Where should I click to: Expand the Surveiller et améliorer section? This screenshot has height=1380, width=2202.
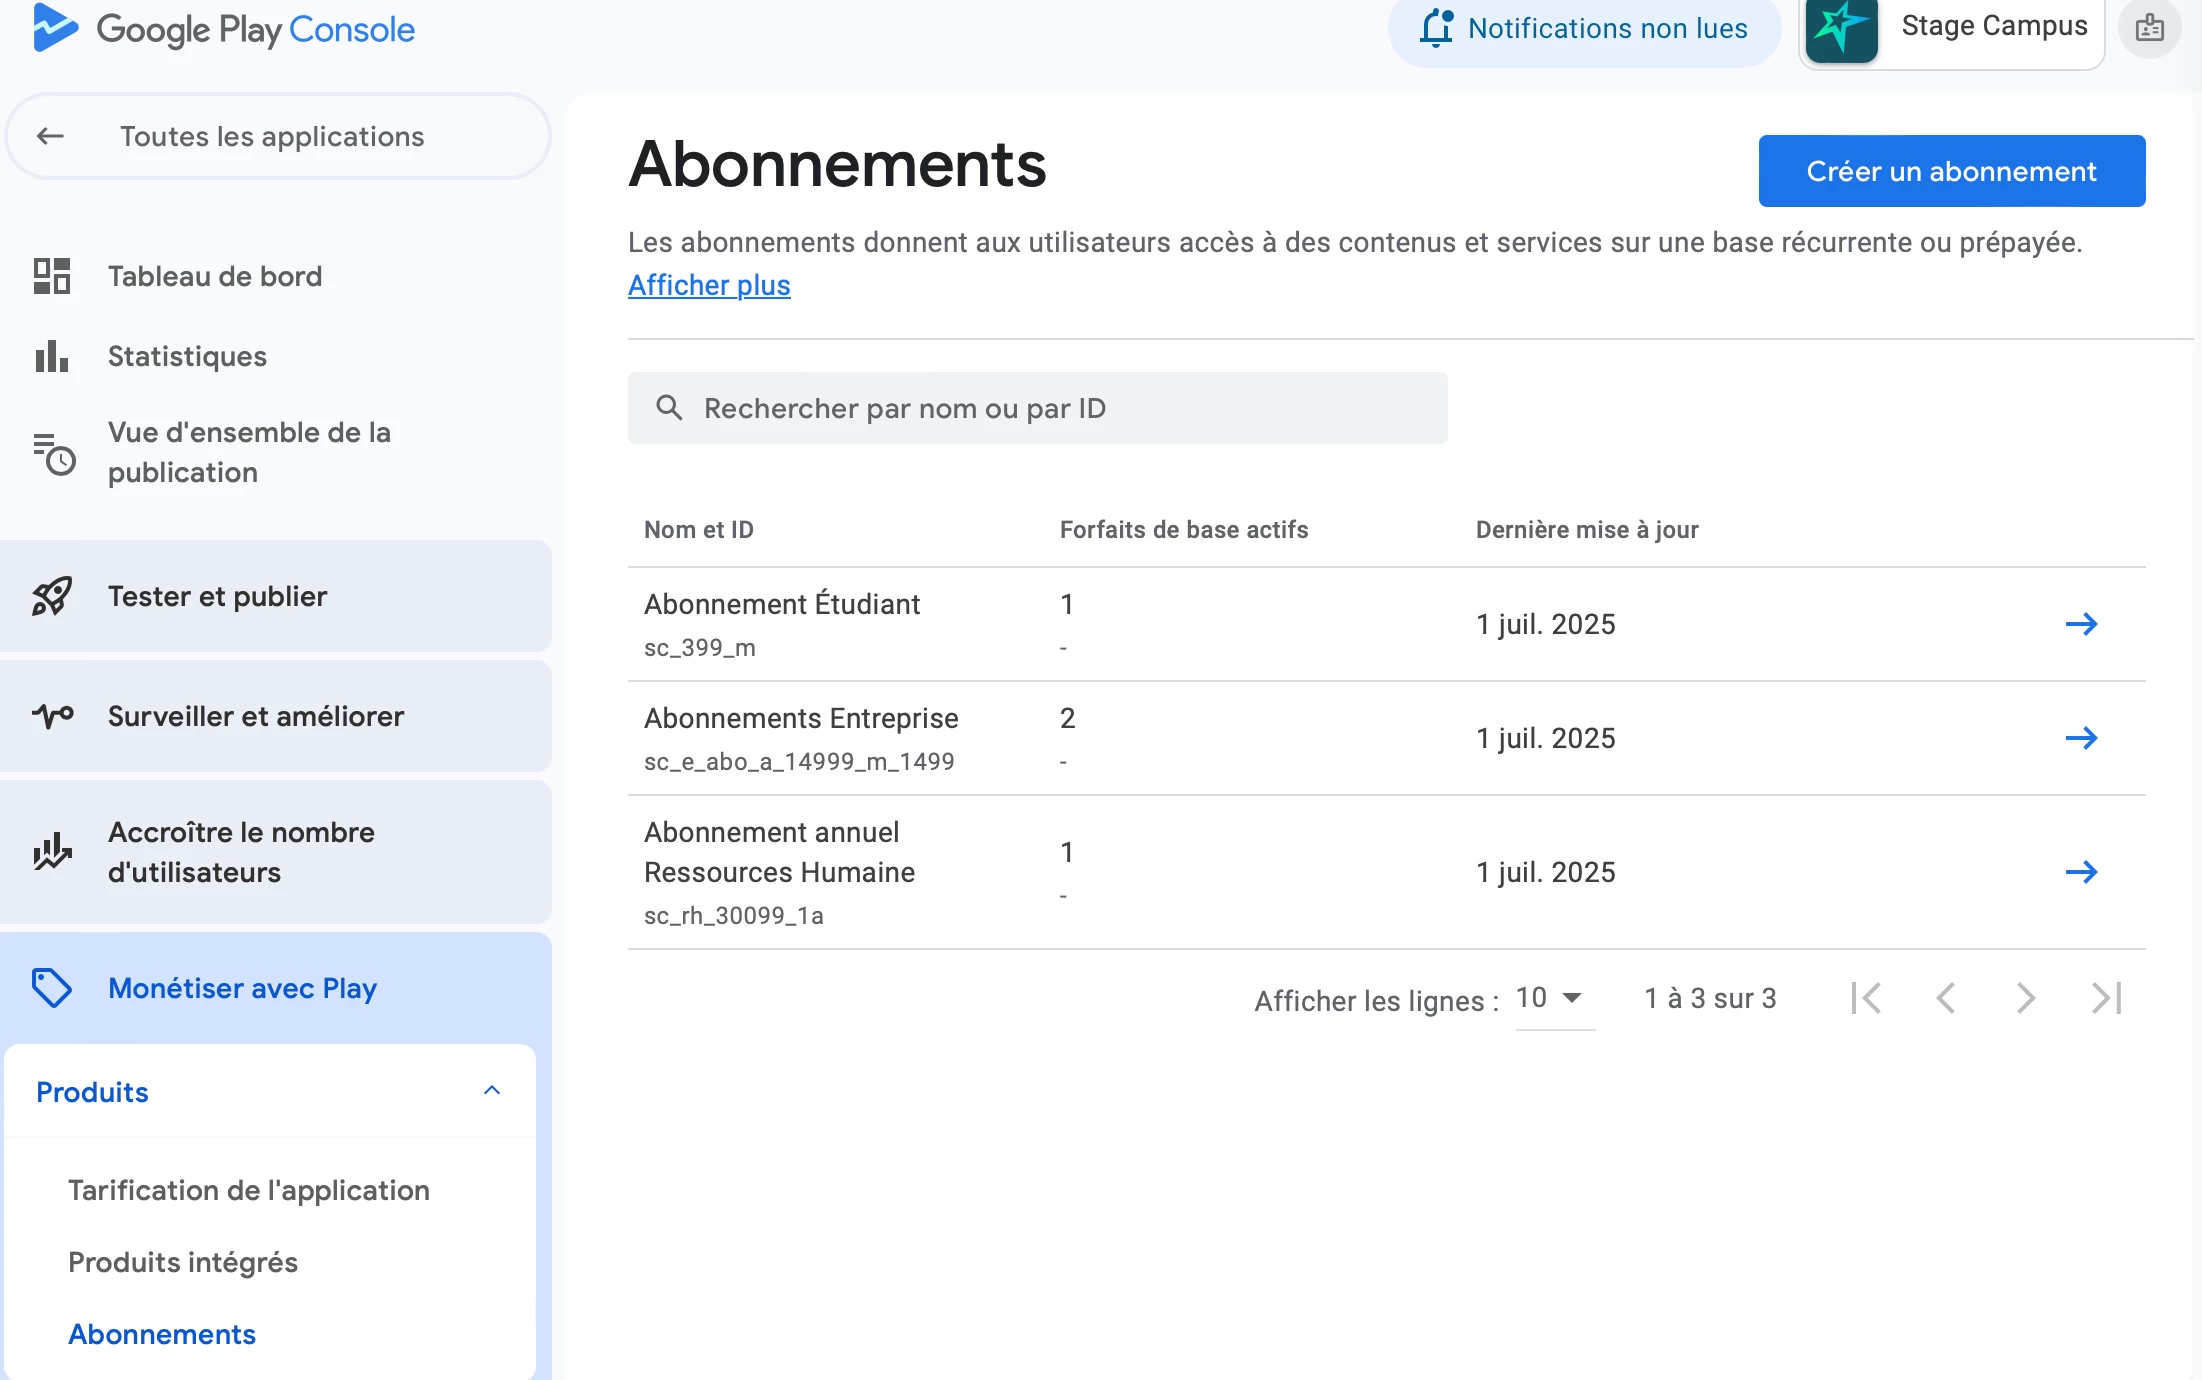256,716
